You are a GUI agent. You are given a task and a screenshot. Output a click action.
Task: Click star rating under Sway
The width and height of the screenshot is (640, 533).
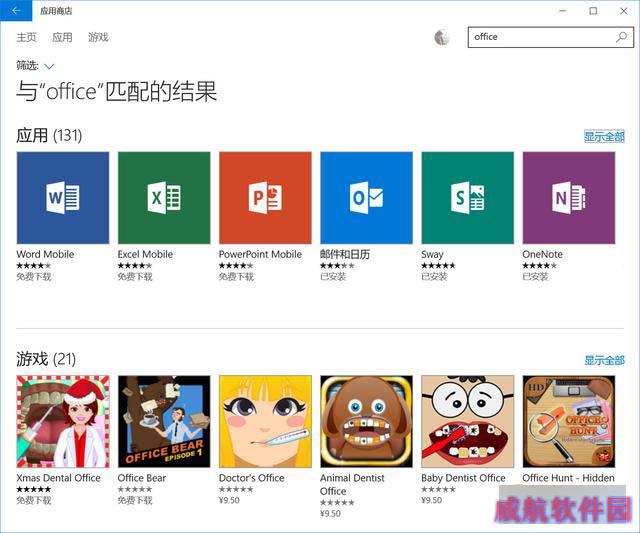pyautogui.click(x=438, y=266)
